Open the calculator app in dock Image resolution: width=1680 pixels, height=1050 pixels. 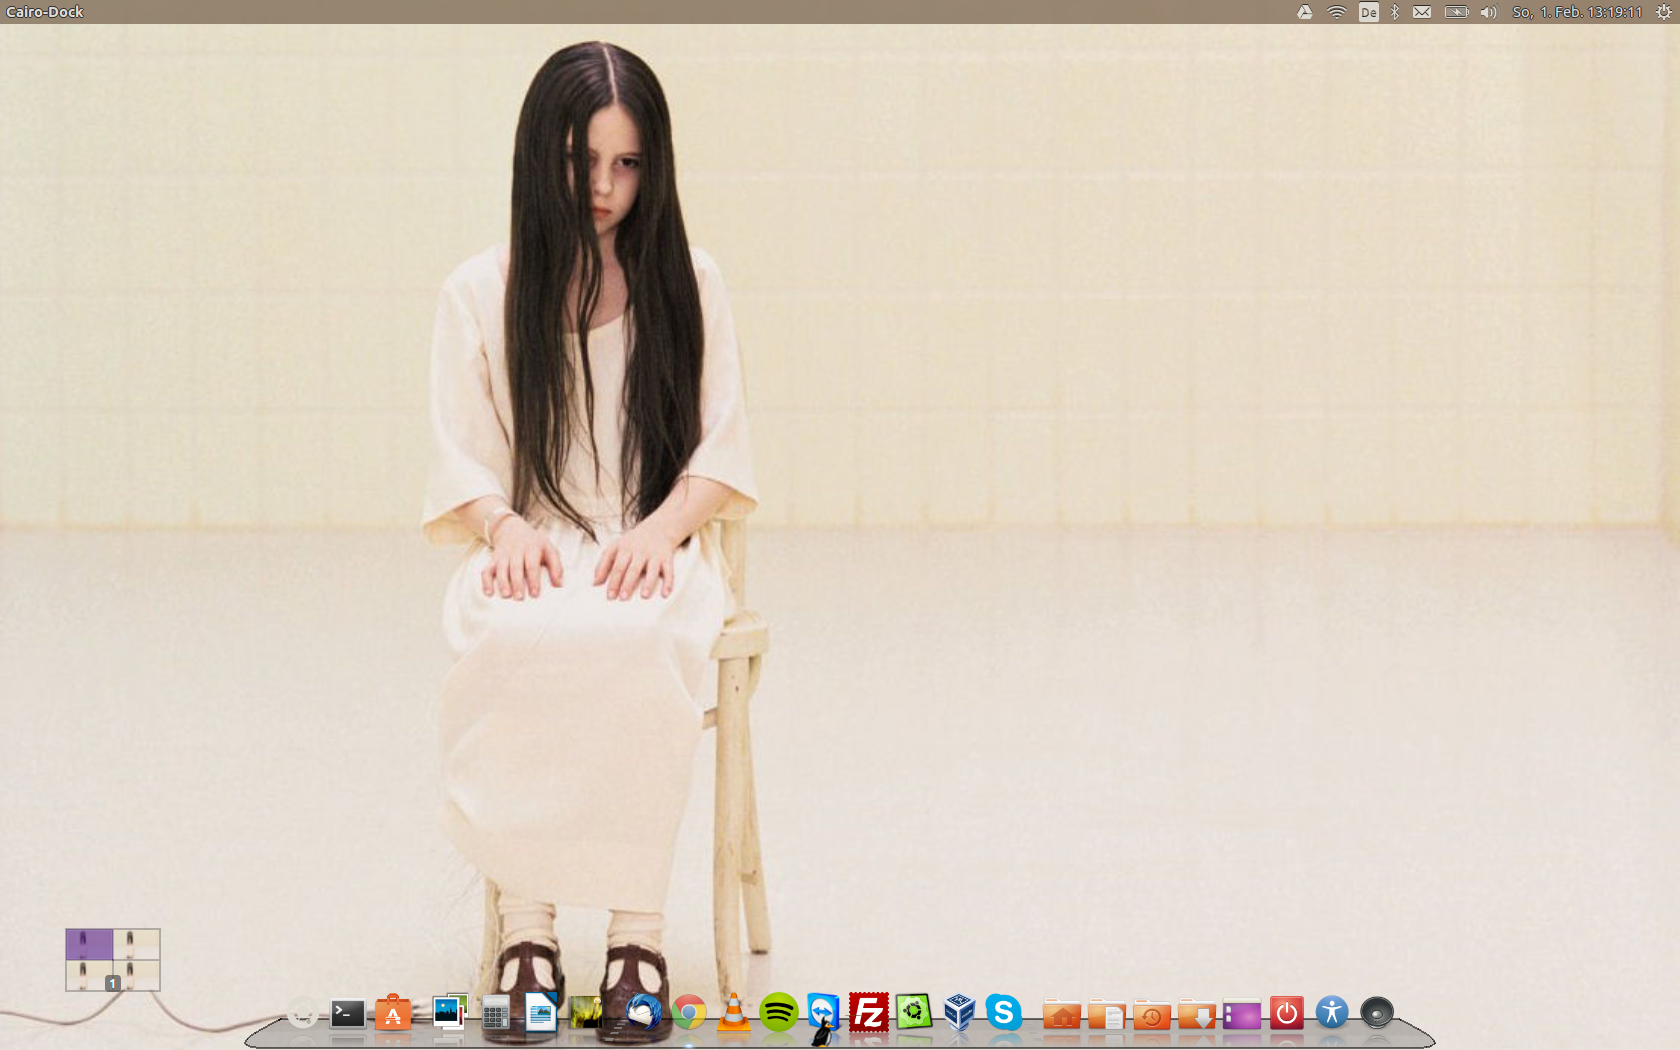[495, 1015]
